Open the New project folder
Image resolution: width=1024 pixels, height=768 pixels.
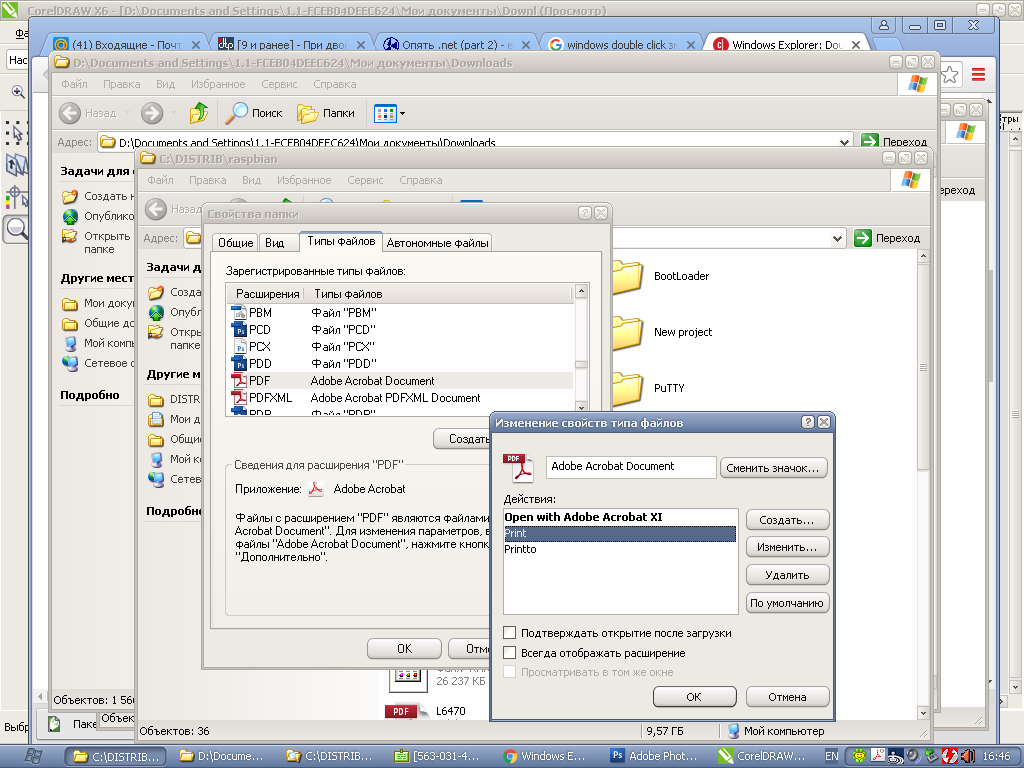662,332
